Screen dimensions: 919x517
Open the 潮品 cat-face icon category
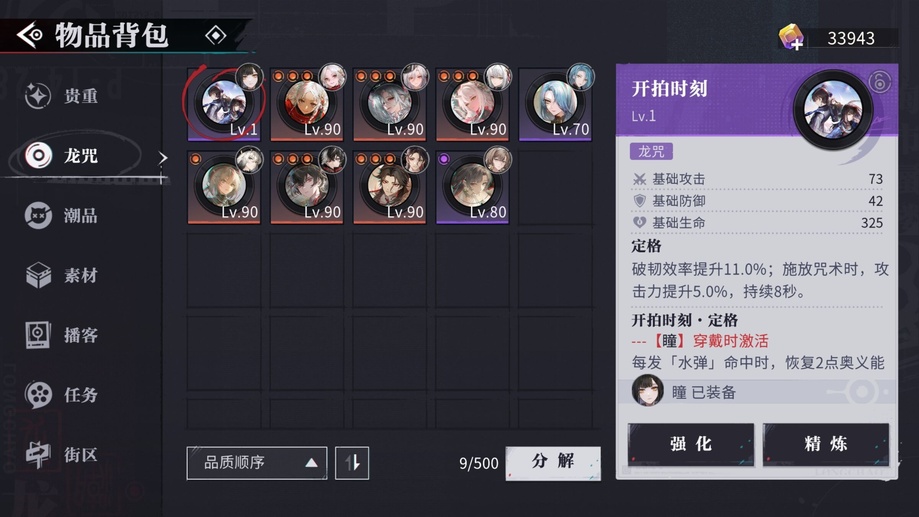click(x=62, y=216)
